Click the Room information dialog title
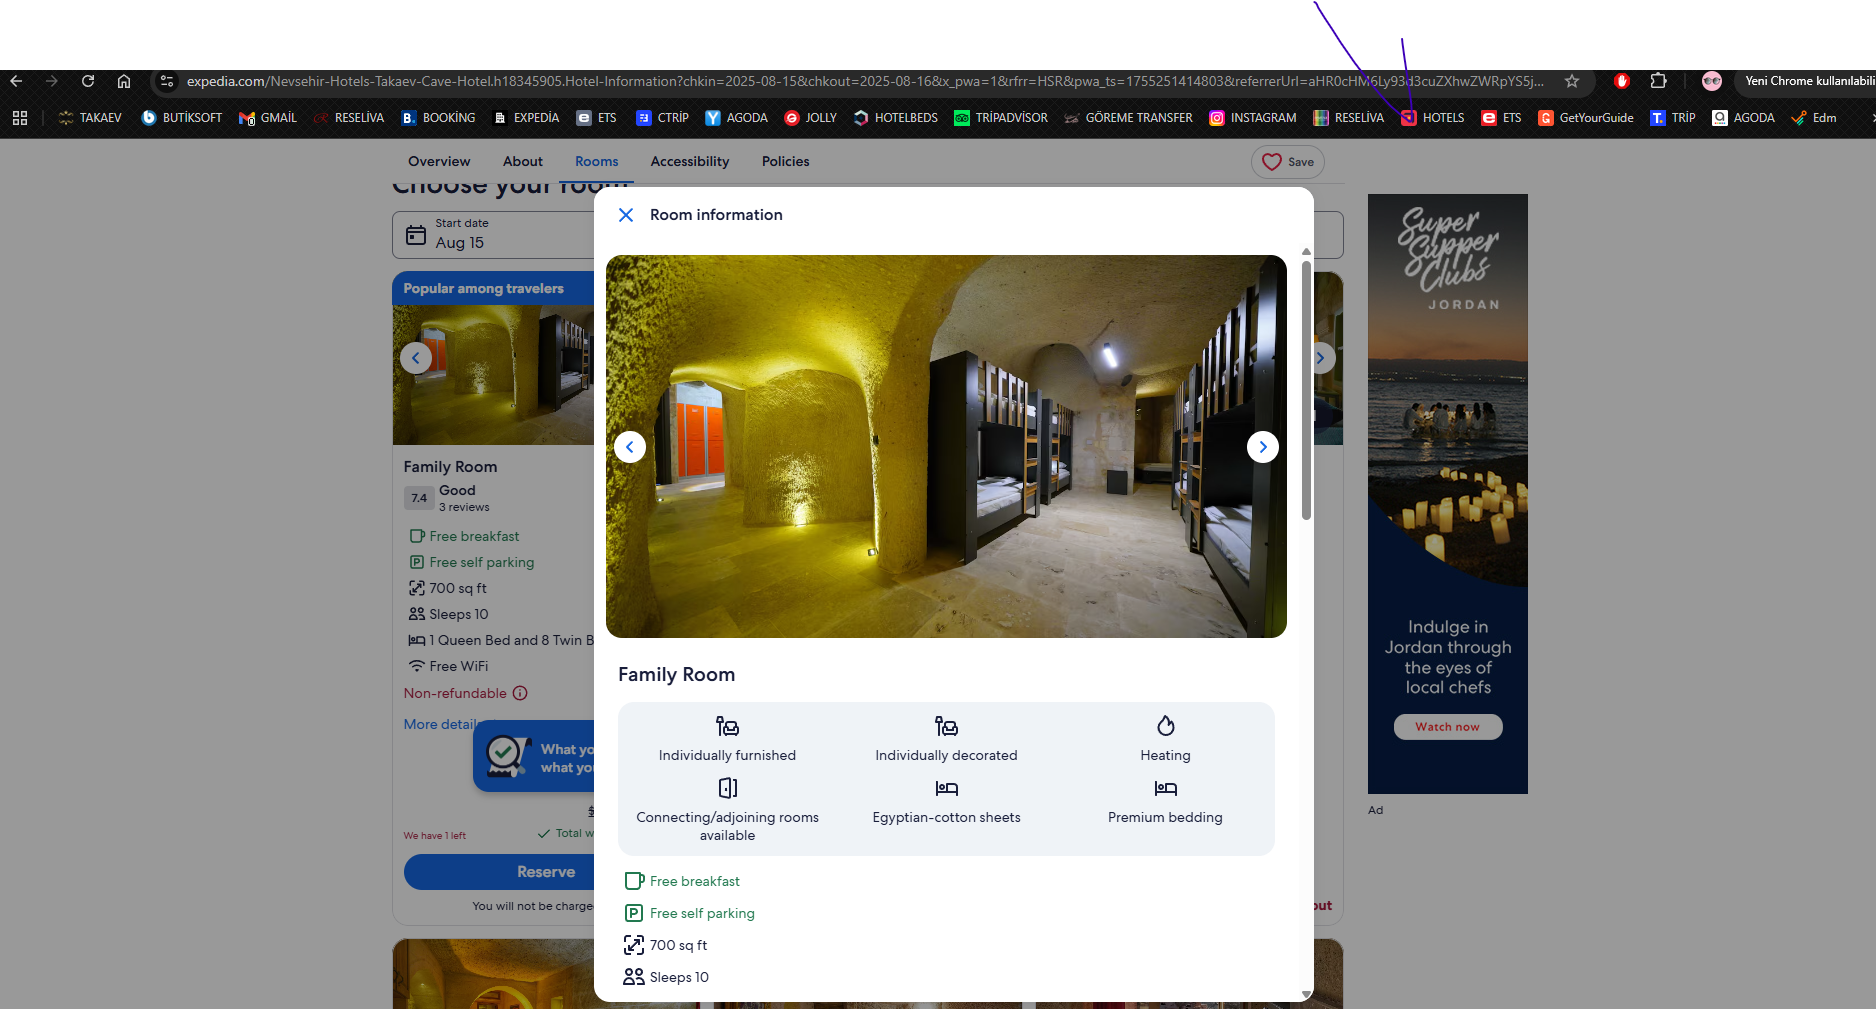1876x1009 pixels. tap(716, 215)
